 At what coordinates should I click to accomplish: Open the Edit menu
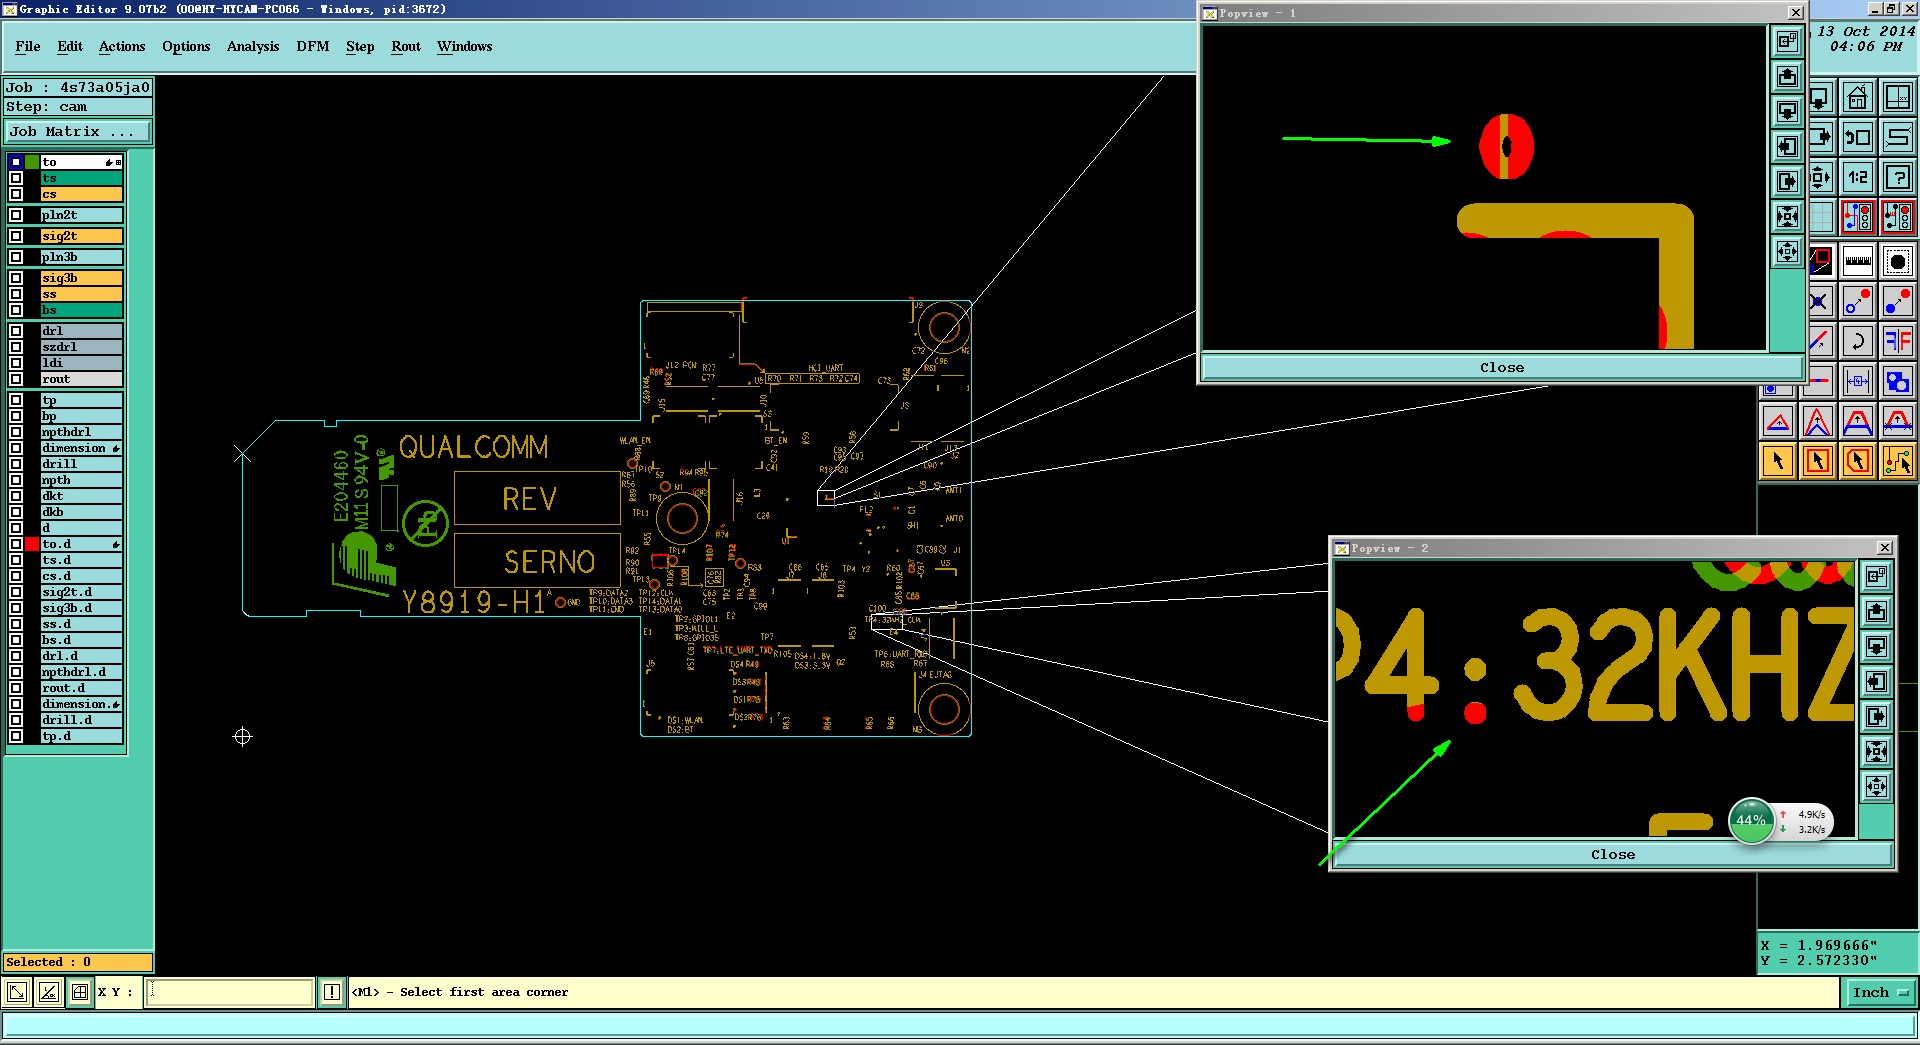(70, 46)
